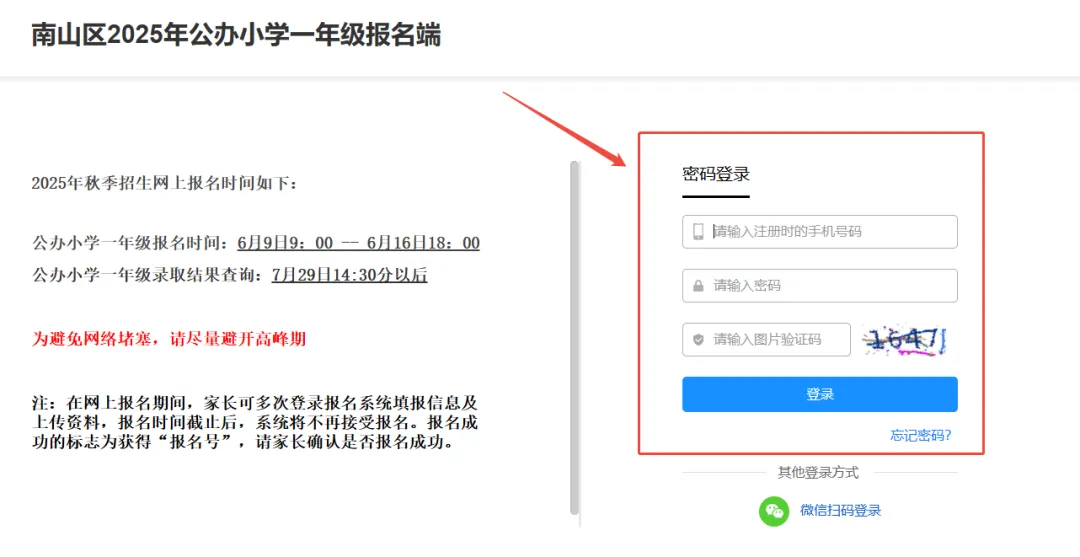Click the phone icon in mobile number field
This screenshot has height=557, width=1080.
(698, 231)
